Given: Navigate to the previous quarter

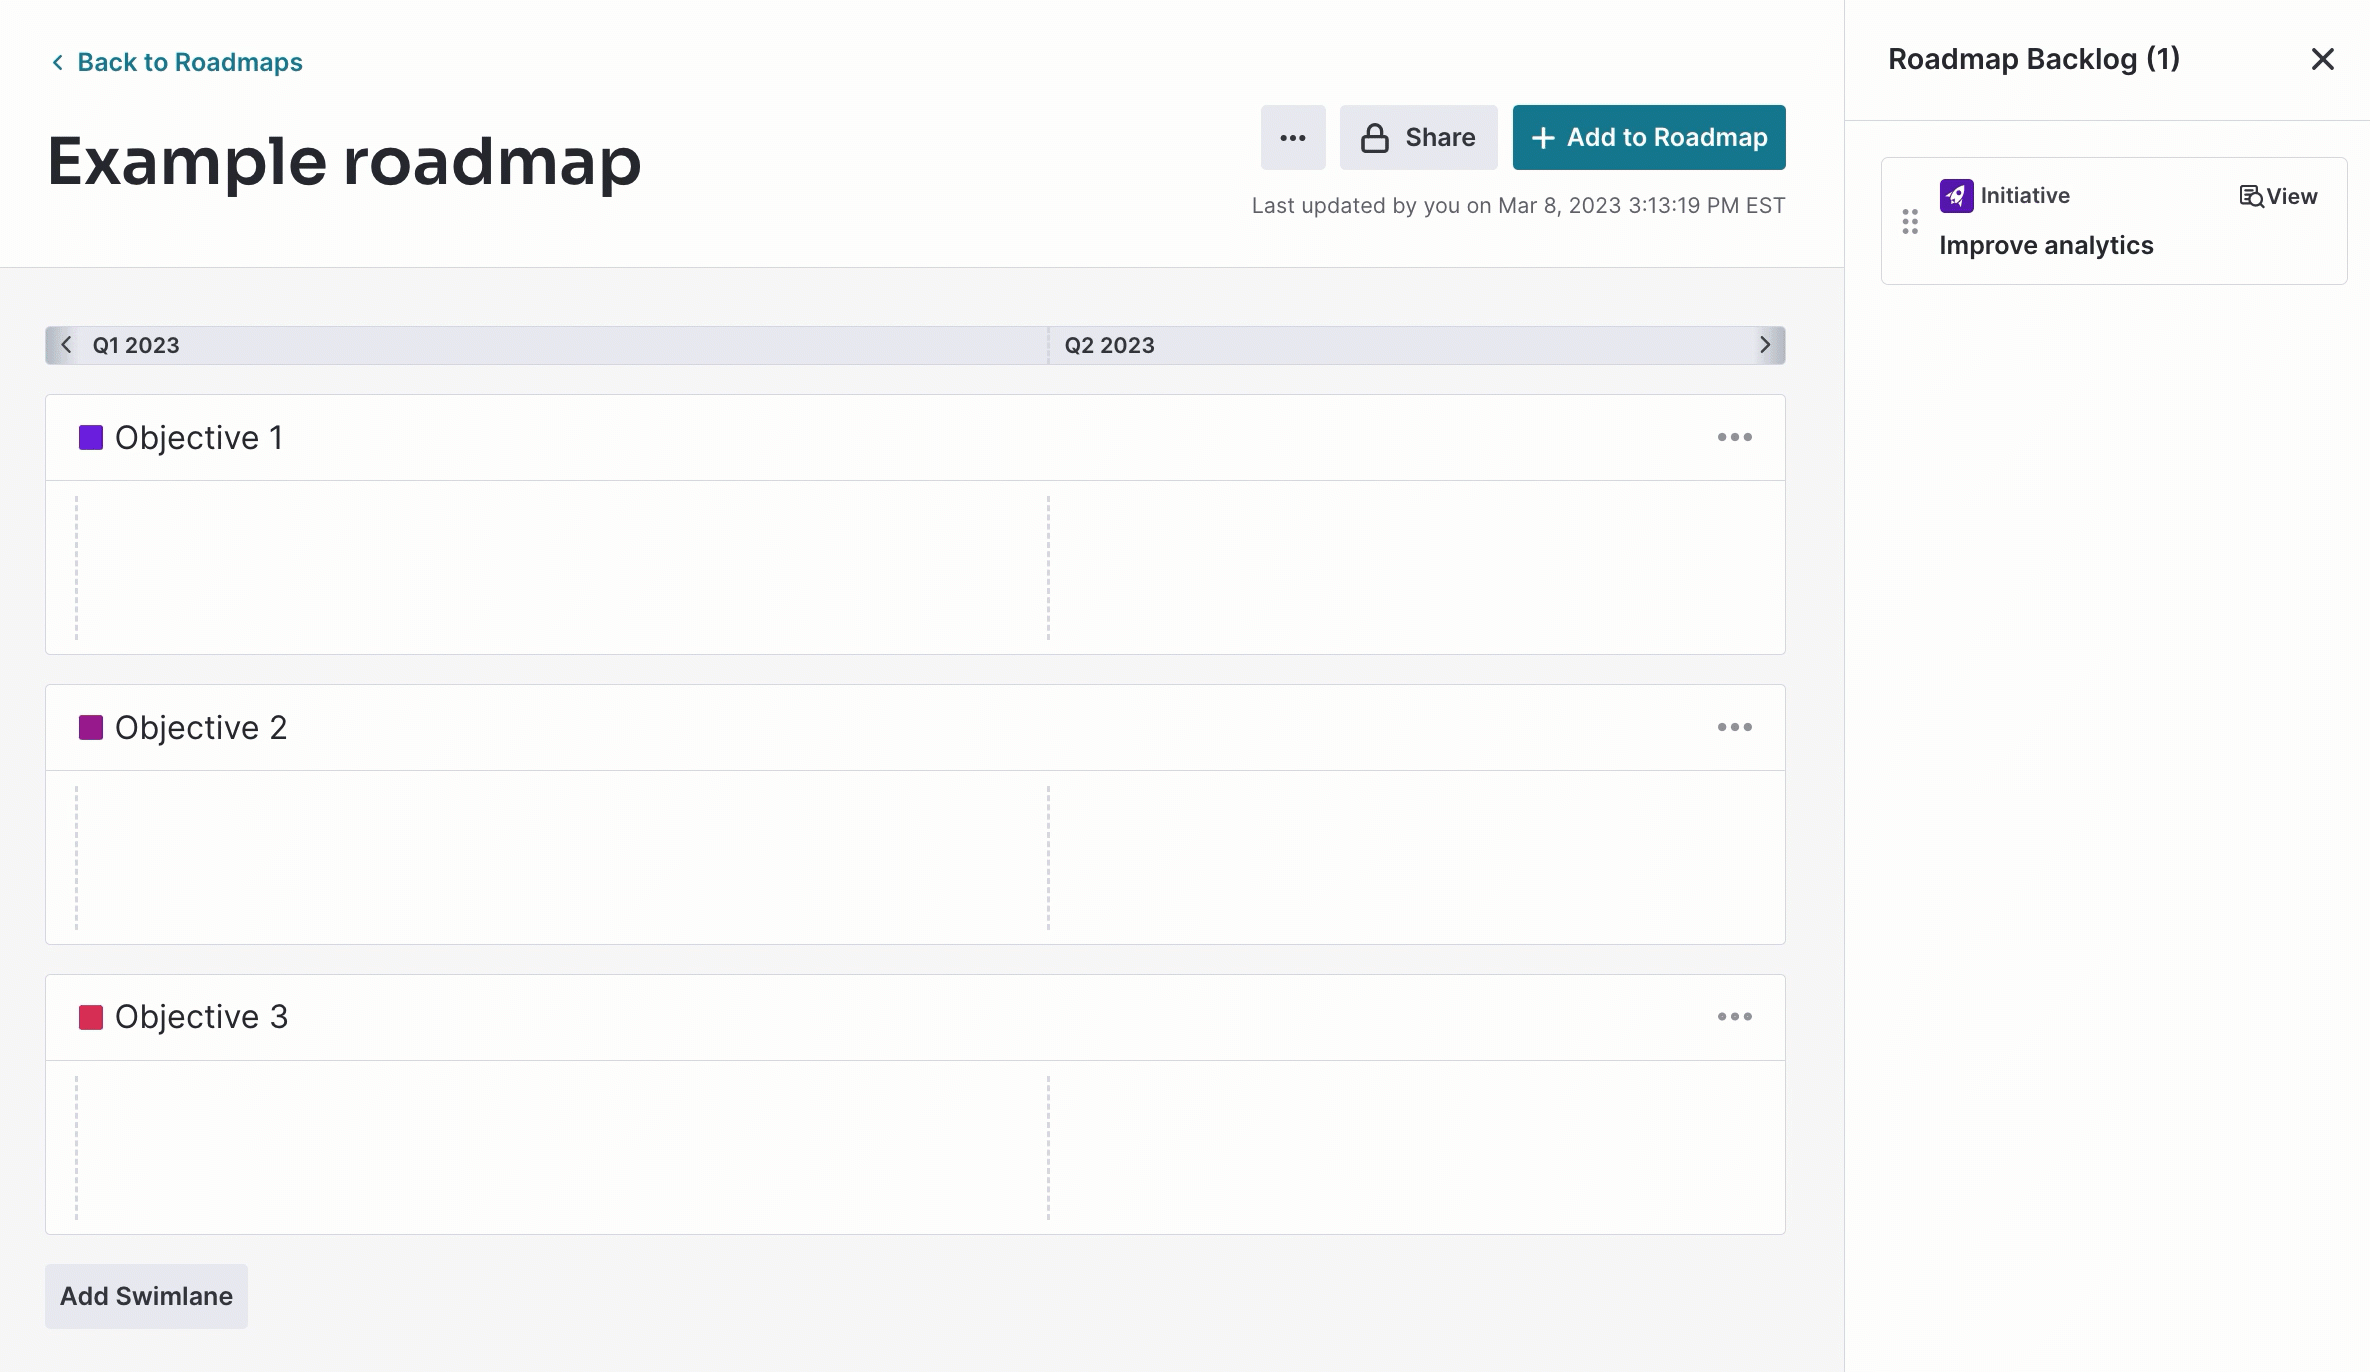Looking at the screenshot, I should click(66, 344).
